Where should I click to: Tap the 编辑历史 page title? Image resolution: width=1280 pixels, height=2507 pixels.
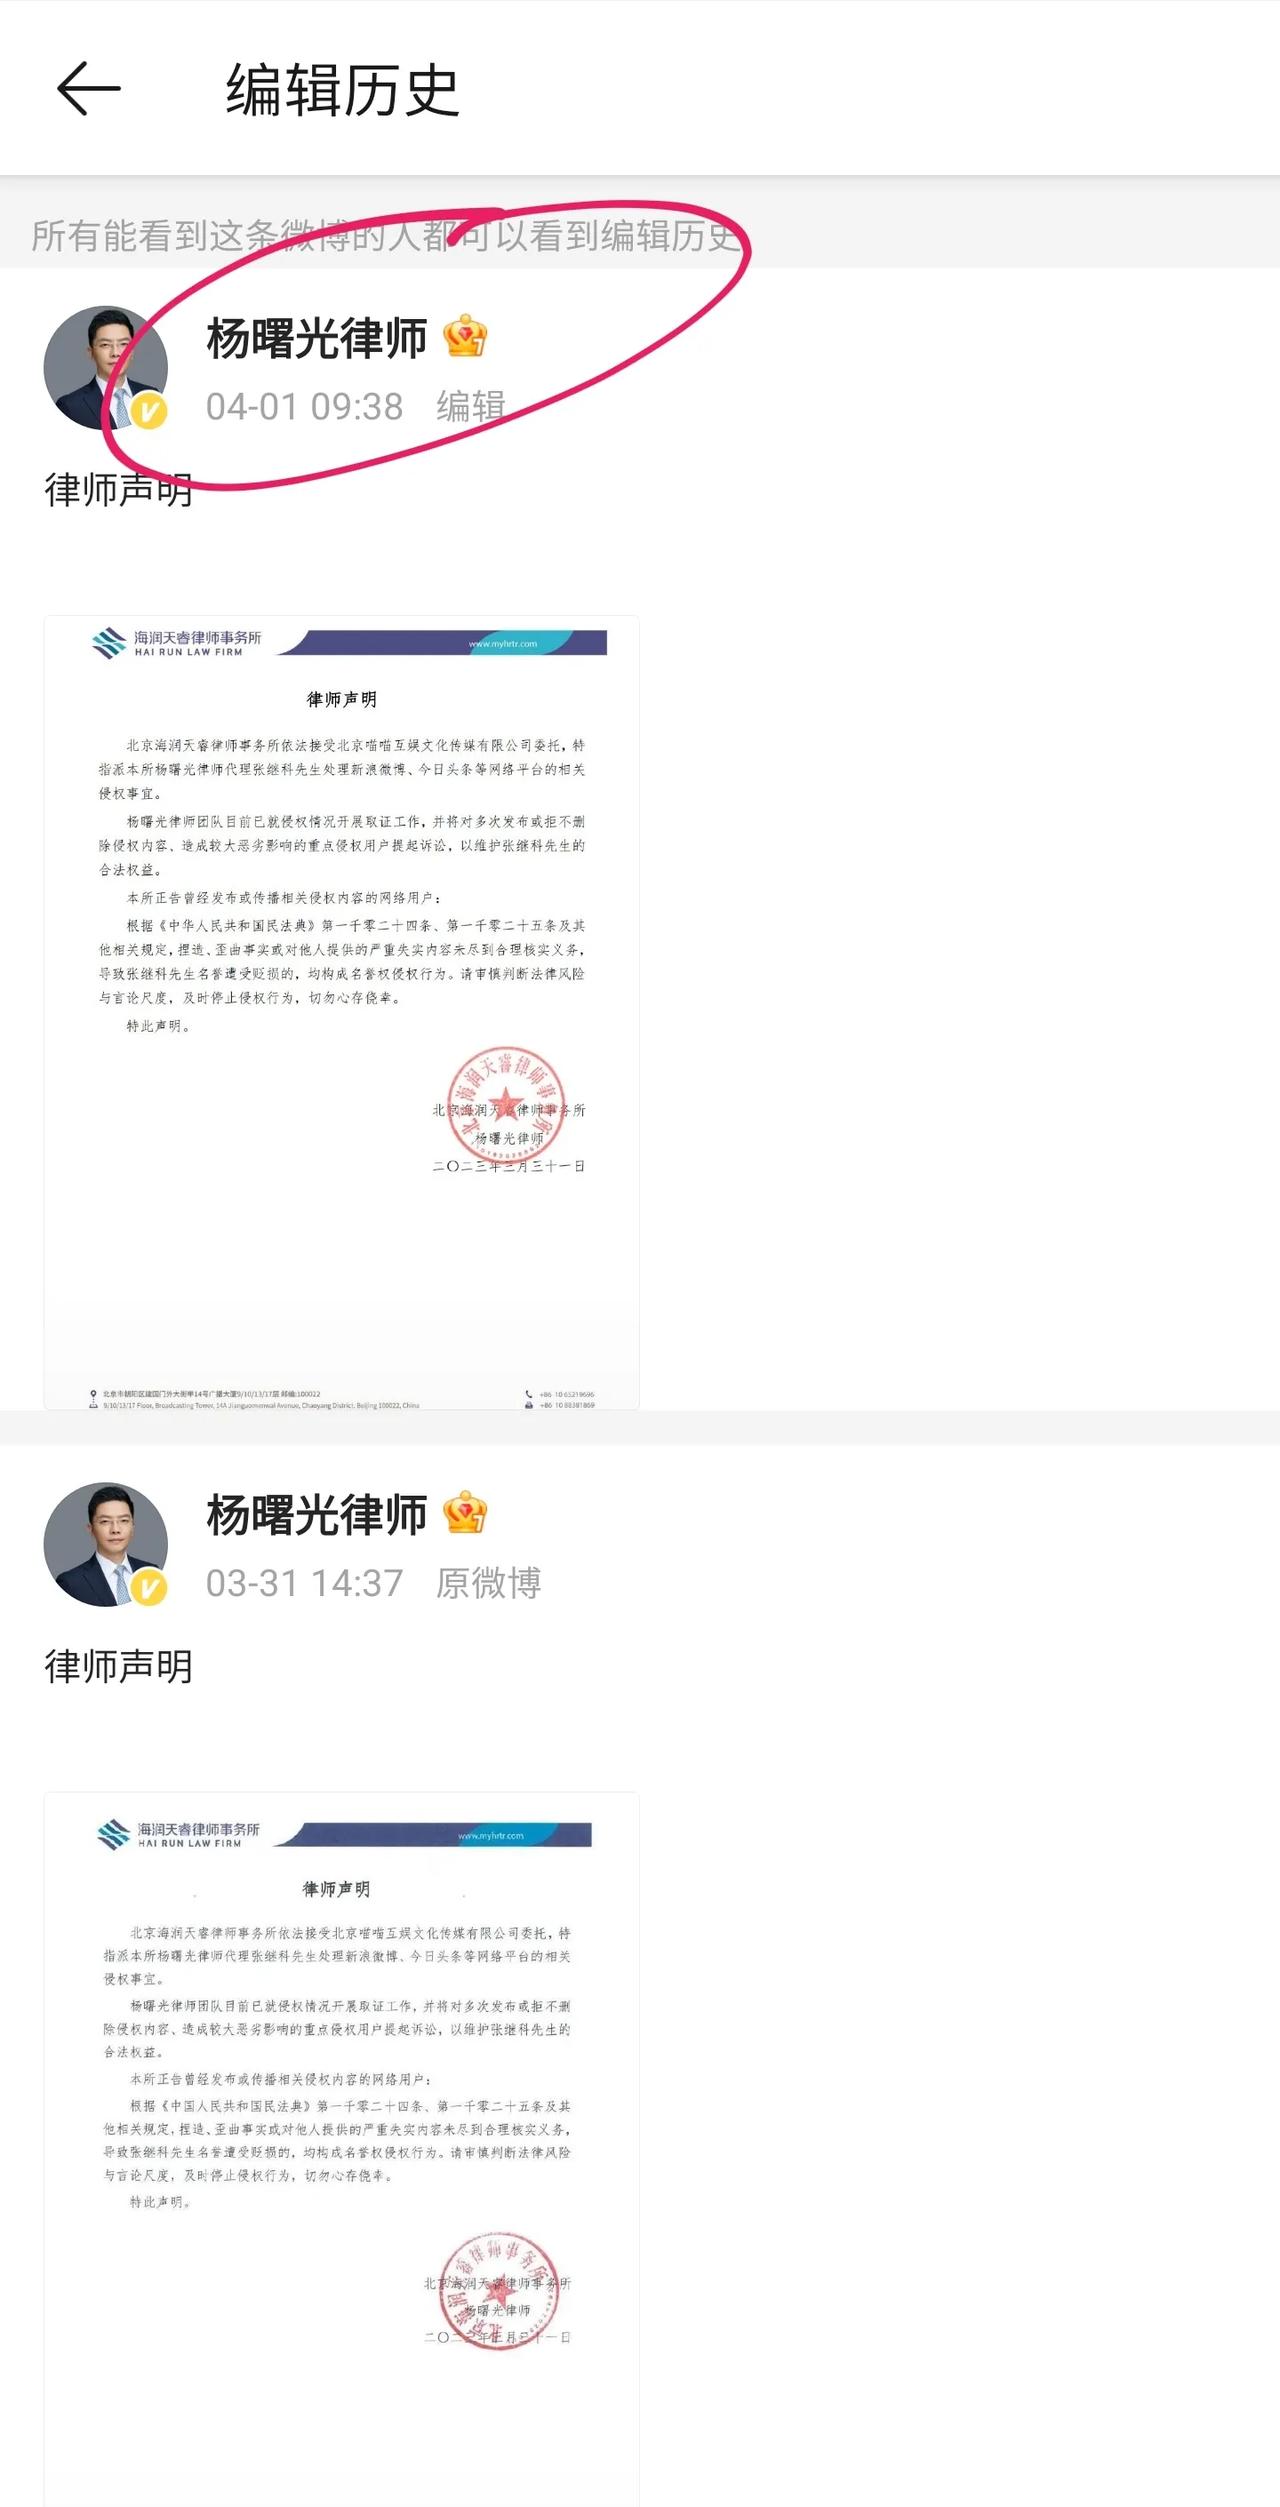coord(342,90)
